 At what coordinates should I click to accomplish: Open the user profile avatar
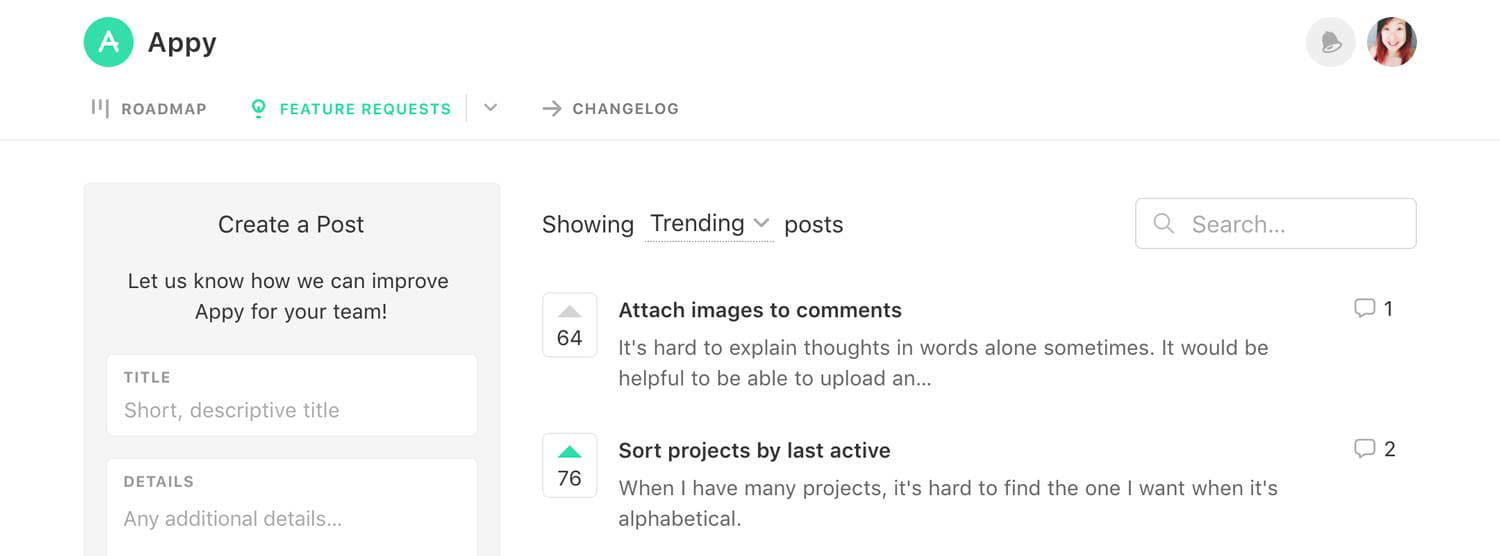(1391, 43)
